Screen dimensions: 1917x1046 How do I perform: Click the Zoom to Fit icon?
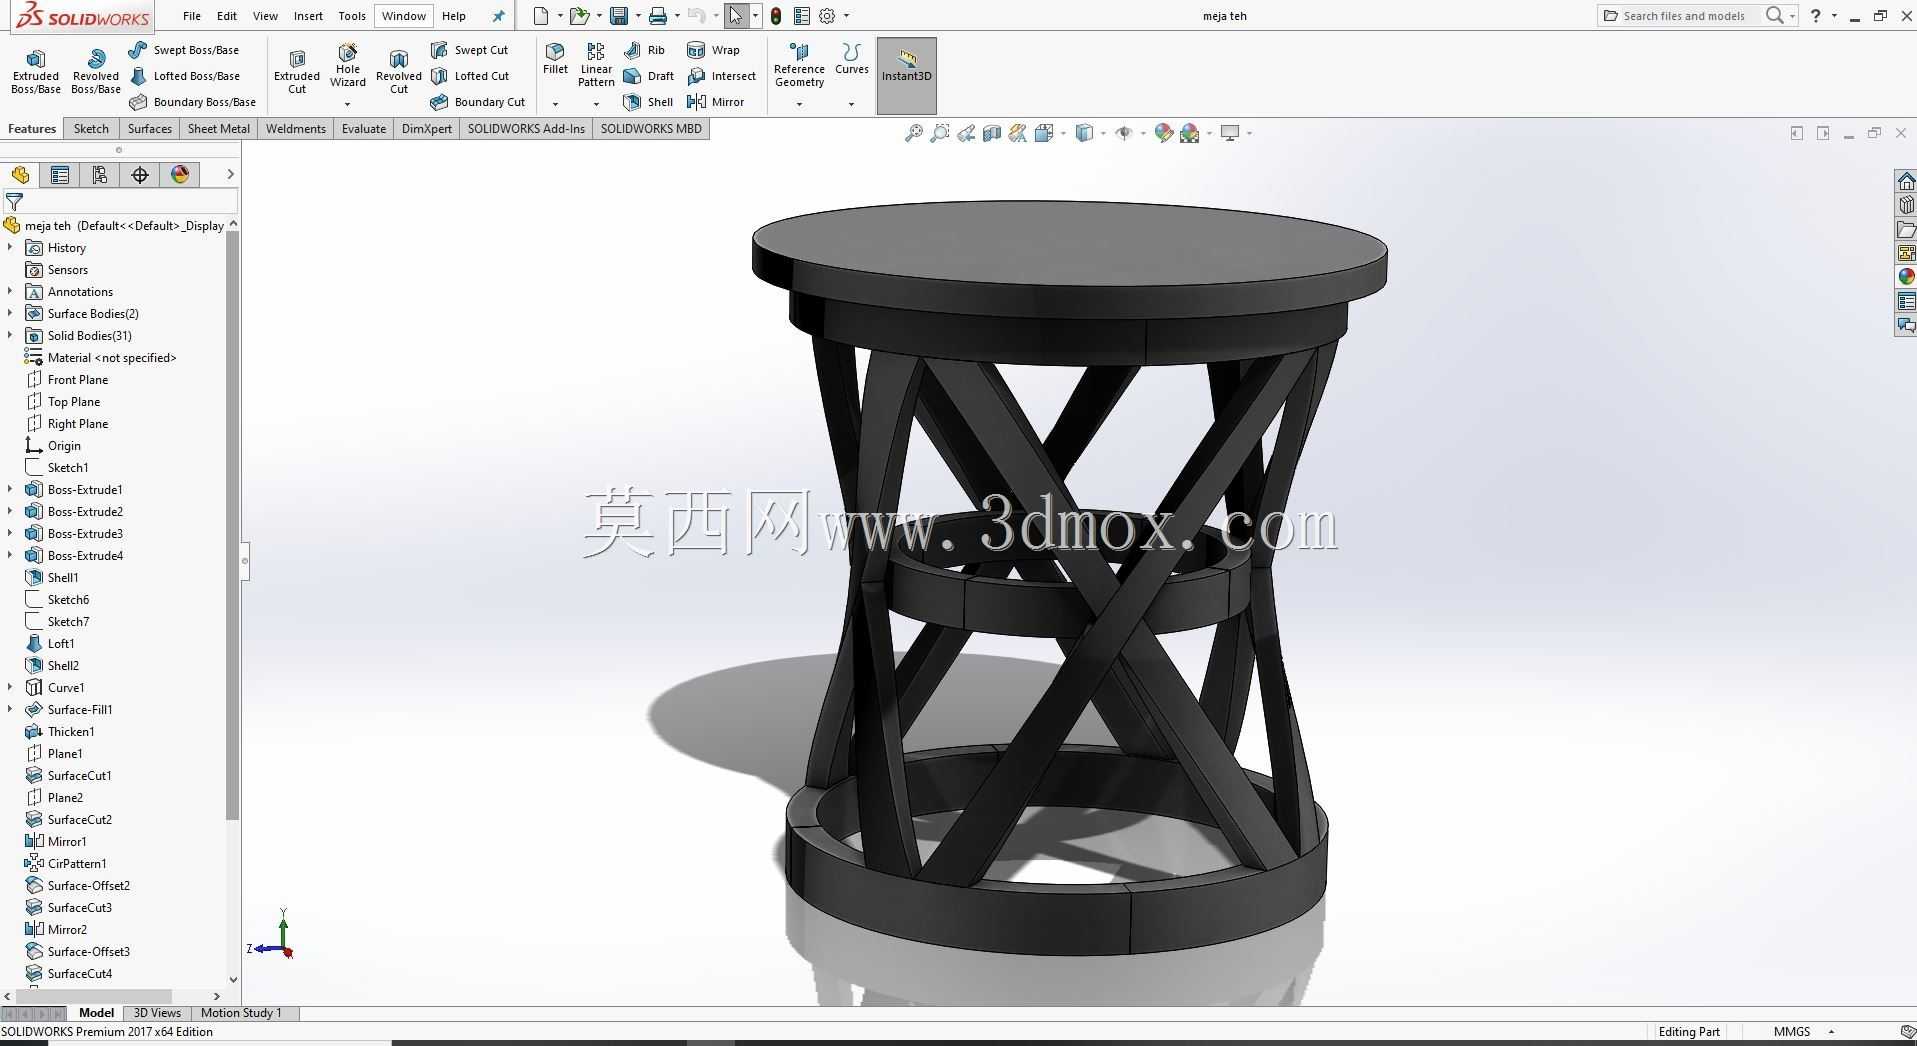point(913,133)
